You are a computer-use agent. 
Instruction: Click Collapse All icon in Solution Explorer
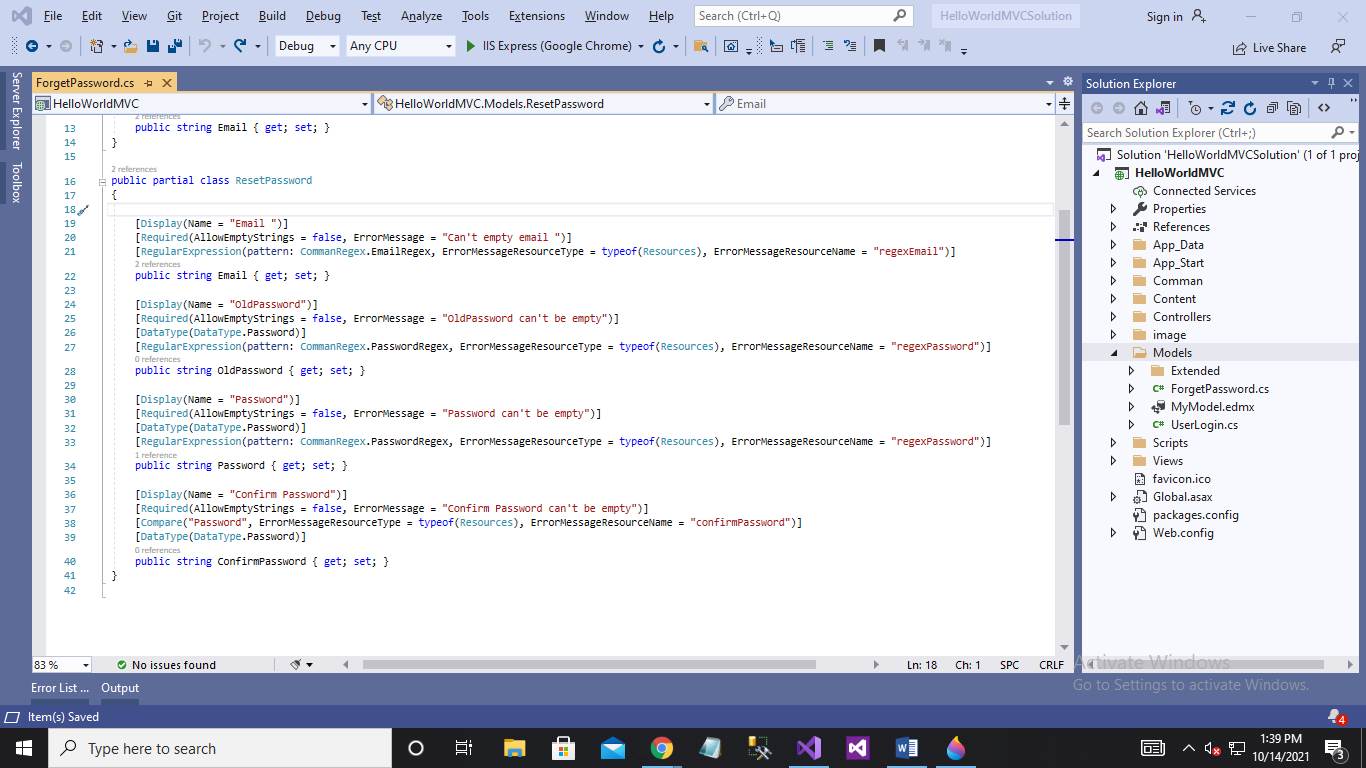pos(1272,108)
